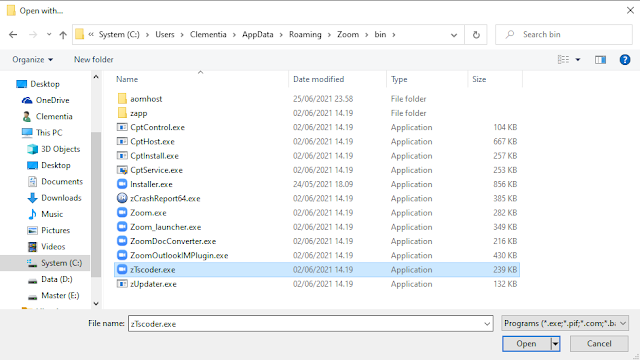Click the 282 KB size of Zoom.exe
Image resolution: width=640 pixels, height=360 pixels.
pyautogui.click(x=505, y=213)
